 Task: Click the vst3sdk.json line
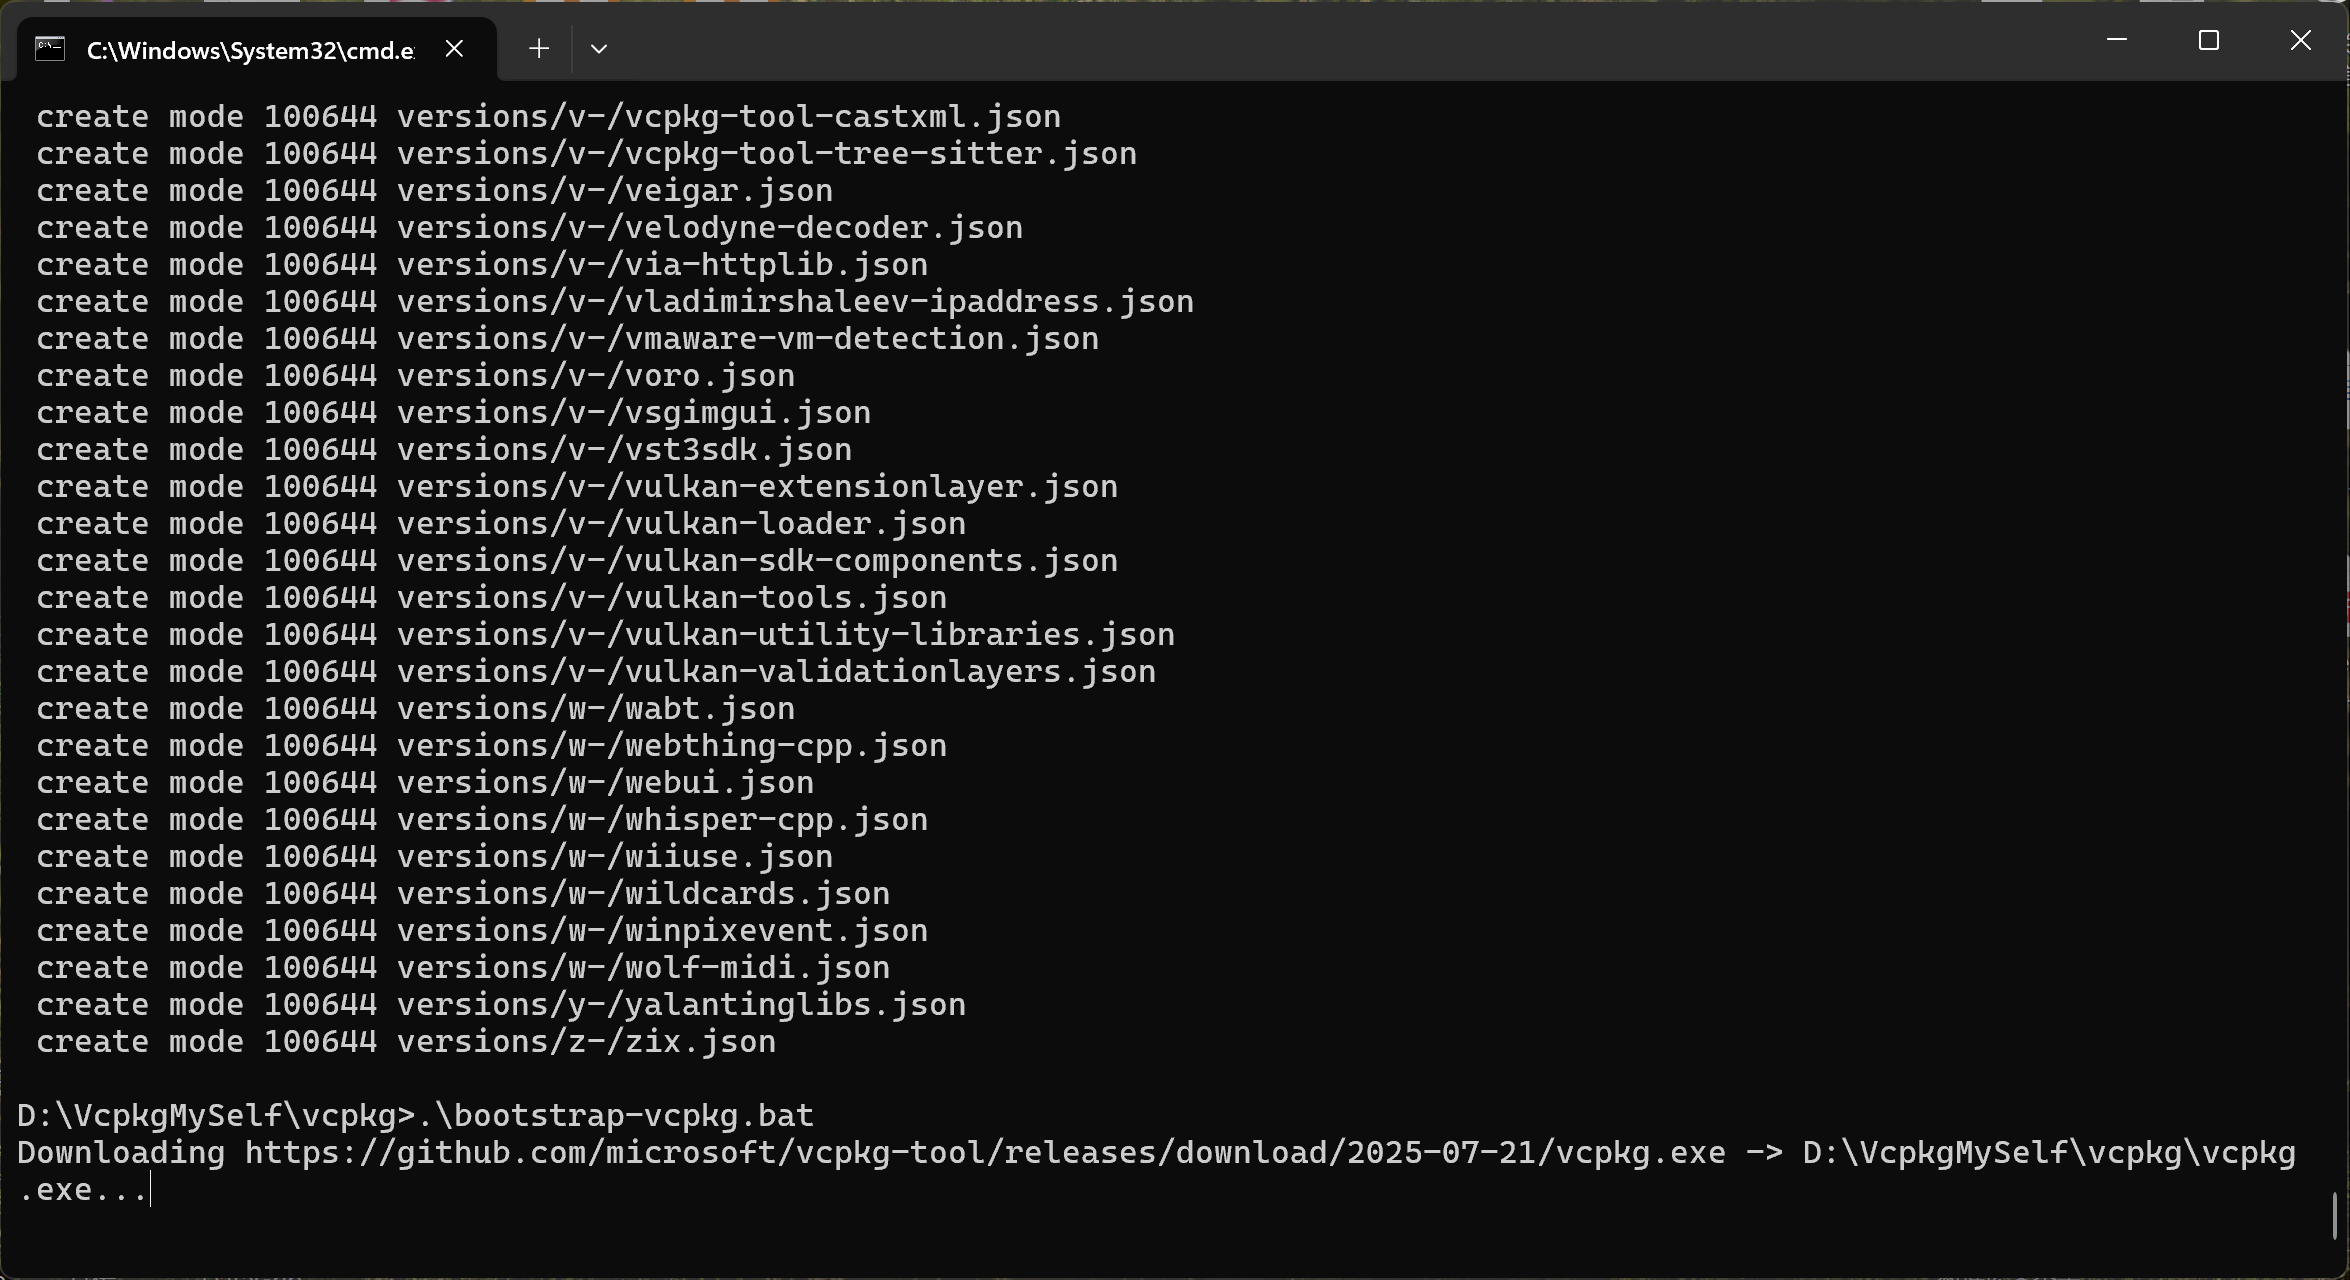tap(444, 450)
